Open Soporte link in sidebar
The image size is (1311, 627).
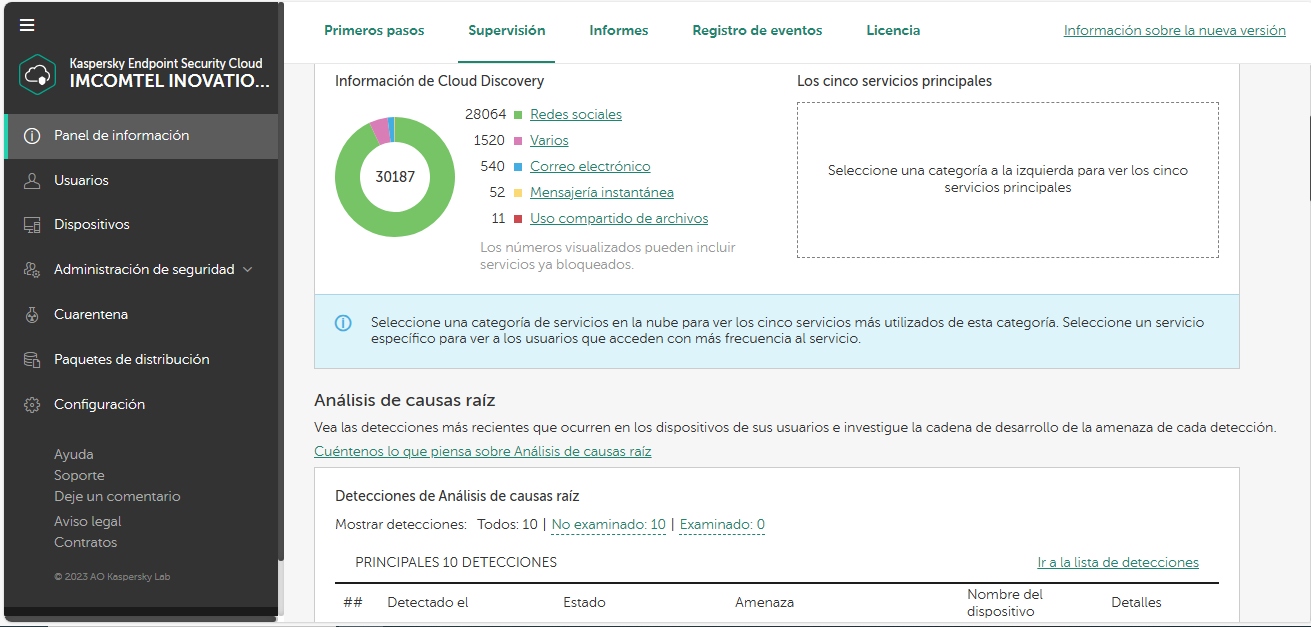[x=79, y=476]
